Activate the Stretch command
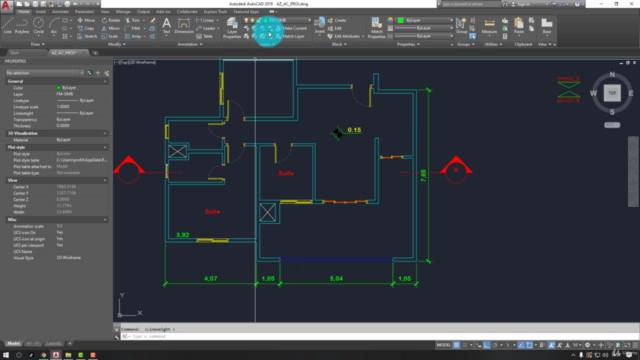 [87, 36]
